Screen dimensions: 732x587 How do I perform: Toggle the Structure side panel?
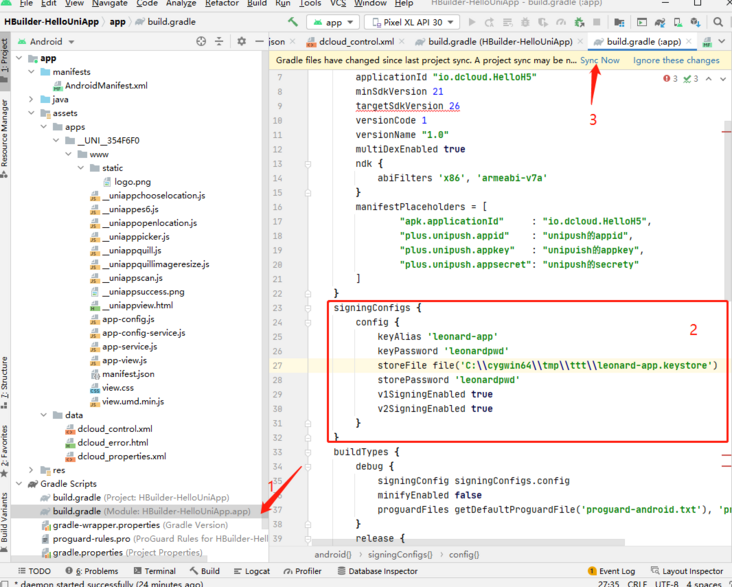[5, 382]
